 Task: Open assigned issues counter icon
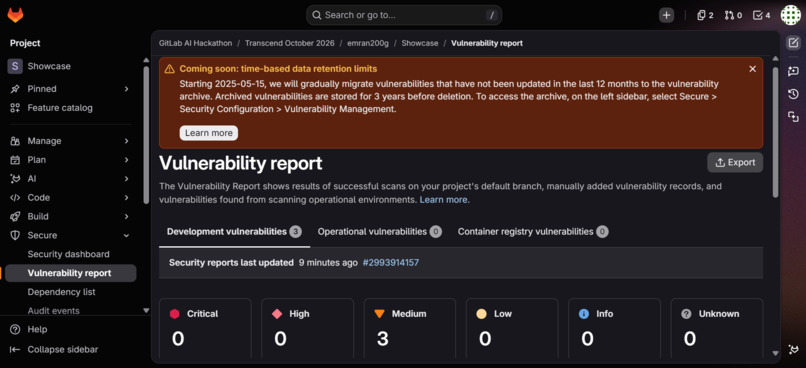(x=705, y=15)
